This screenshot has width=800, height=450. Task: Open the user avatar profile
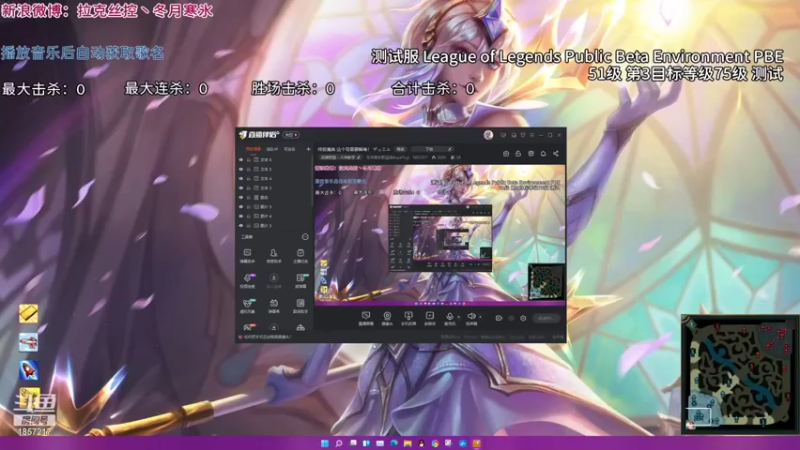(x=488, y=135)
